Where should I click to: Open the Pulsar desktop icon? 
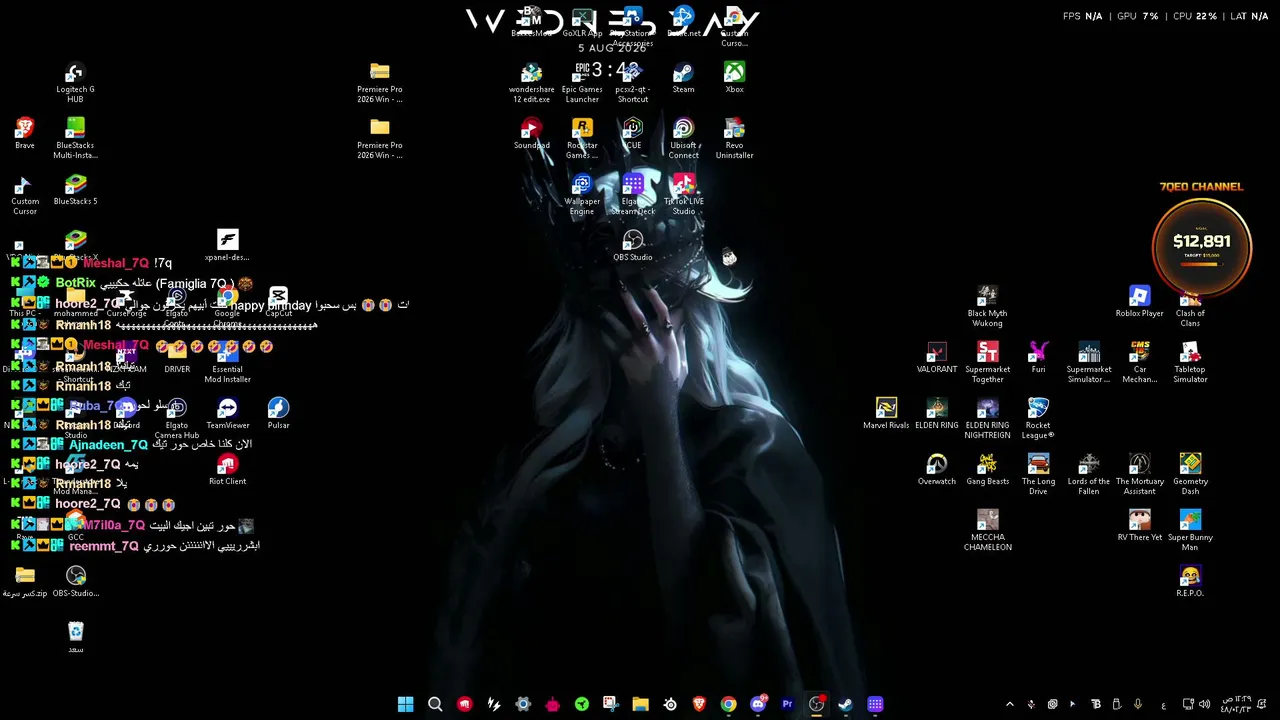[x=279, y=413]
